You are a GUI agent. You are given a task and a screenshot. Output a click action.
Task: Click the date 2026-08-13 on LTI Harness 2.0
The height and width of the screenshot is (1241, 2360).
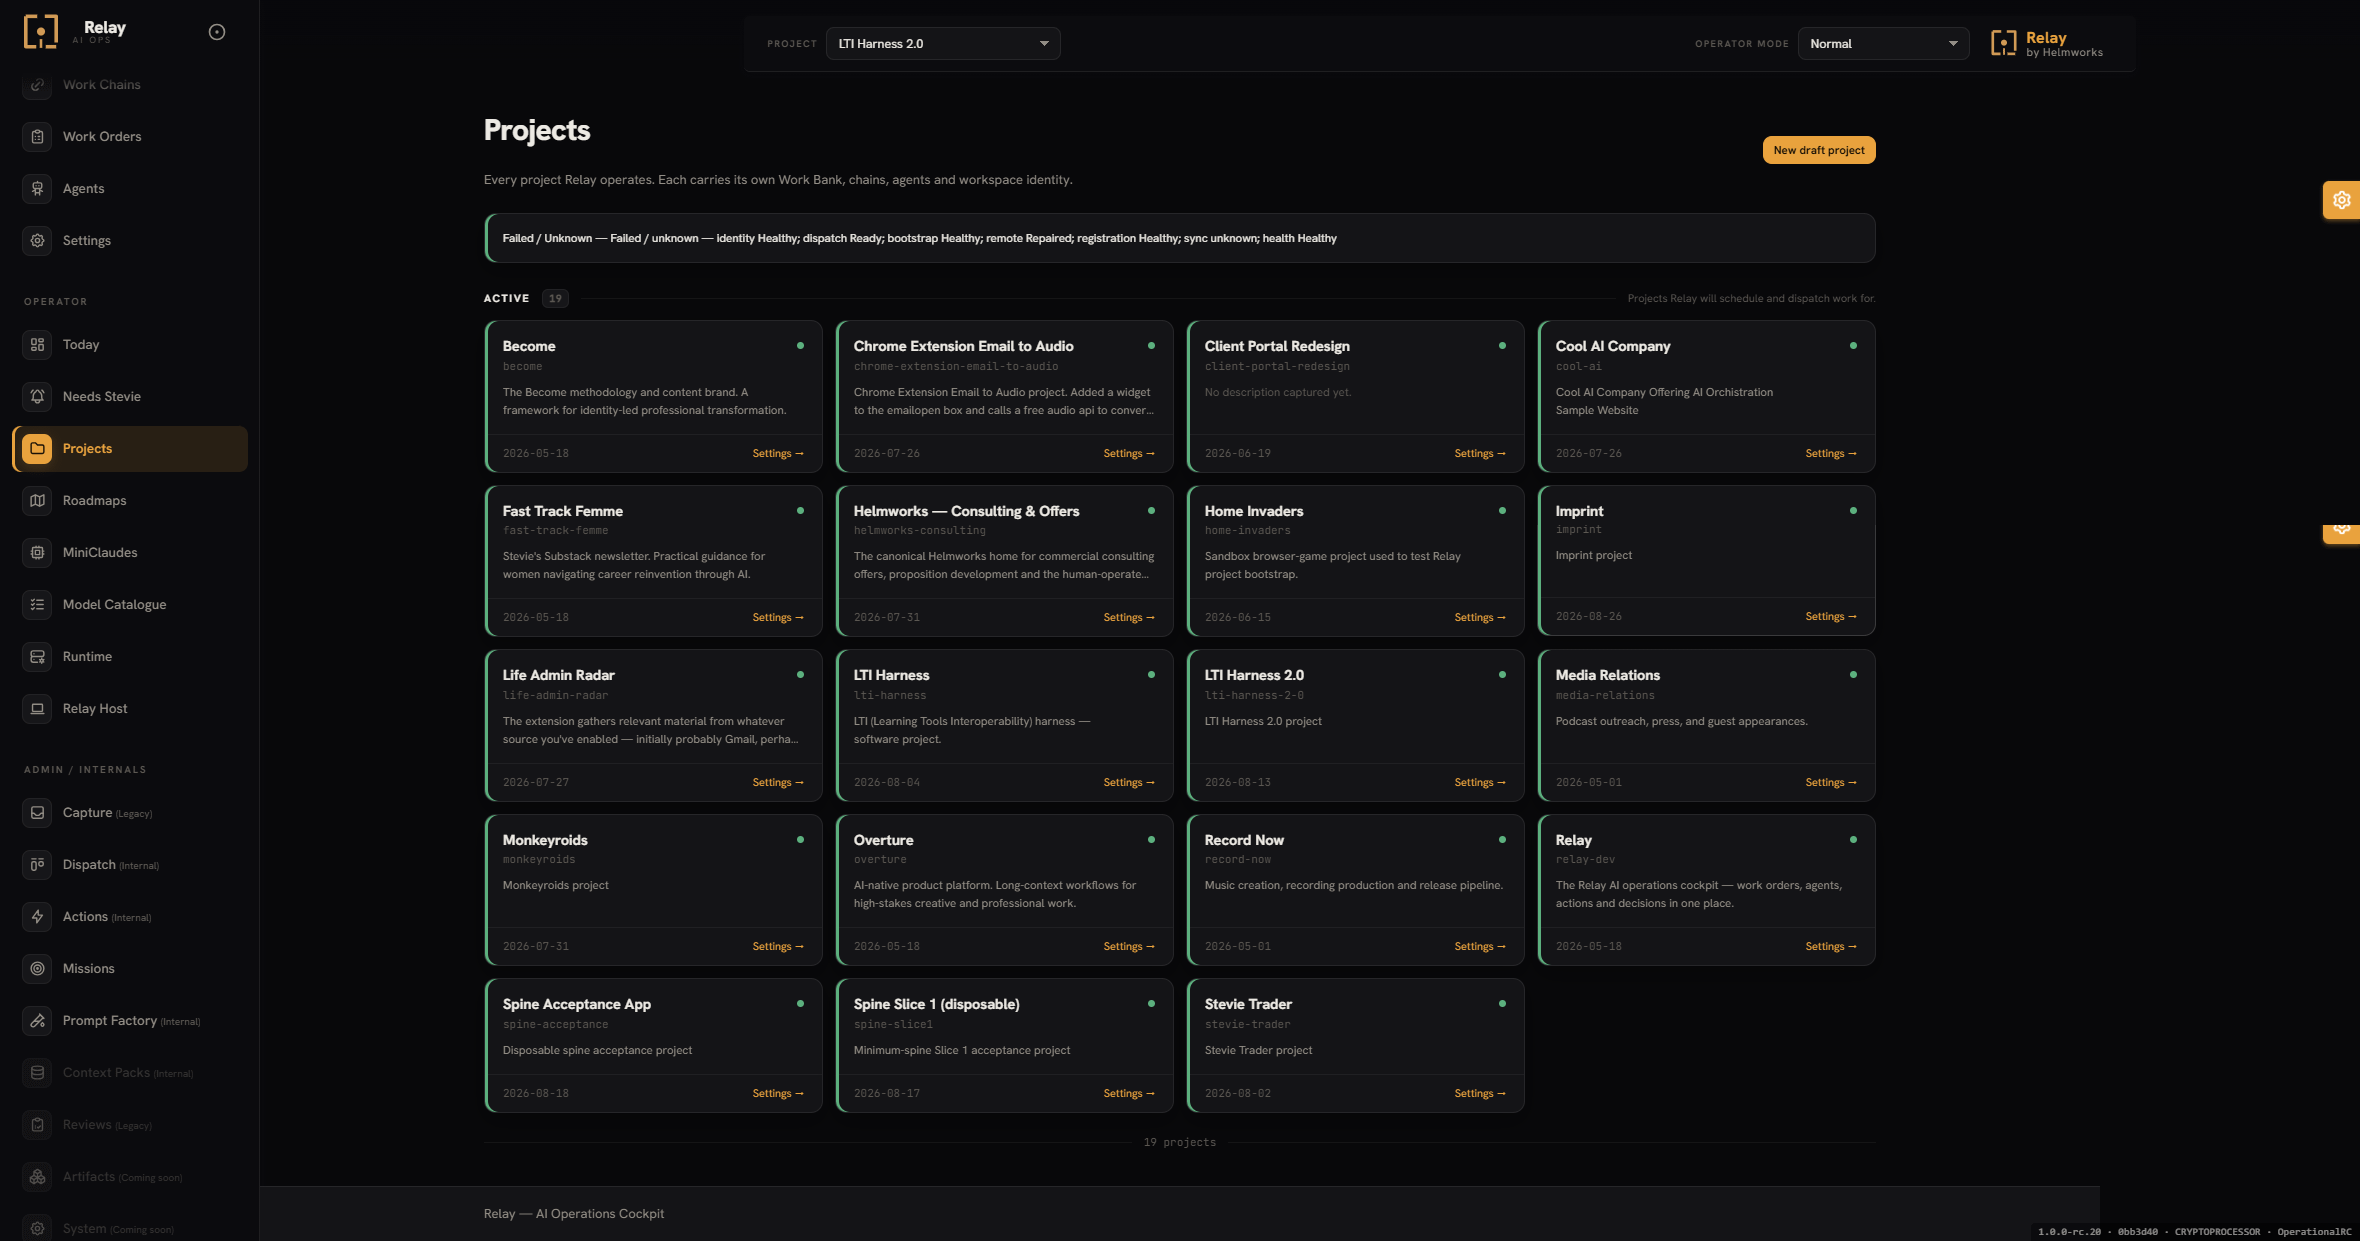(x=1238, y=783)
